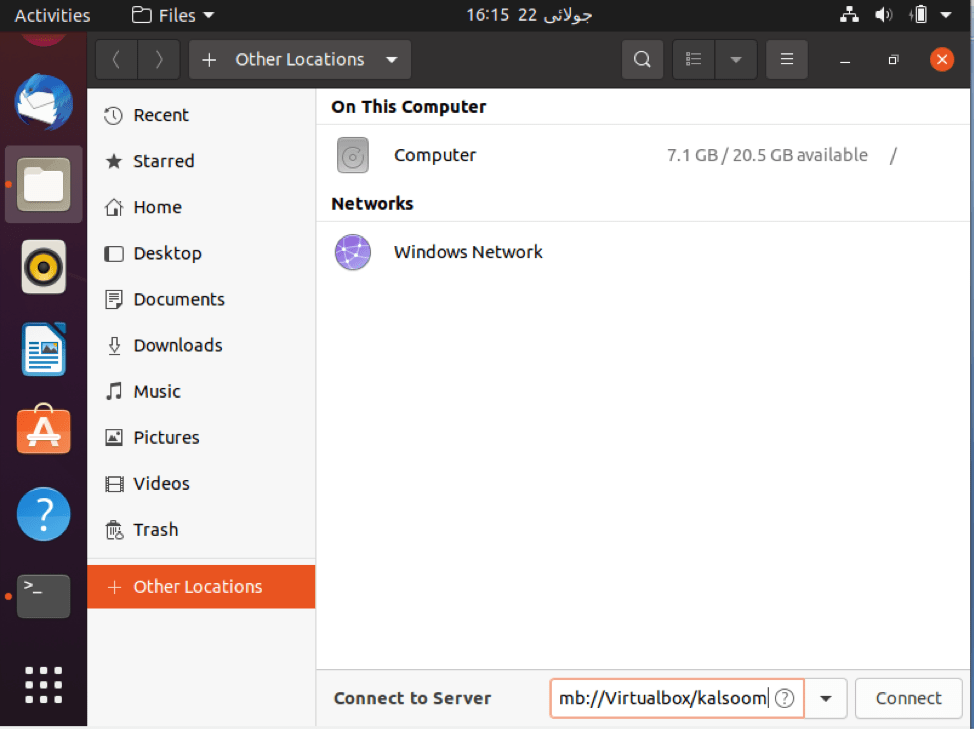Navigate back using the arrow button
Screen dimensions: 974x729
tap(117, 59)
